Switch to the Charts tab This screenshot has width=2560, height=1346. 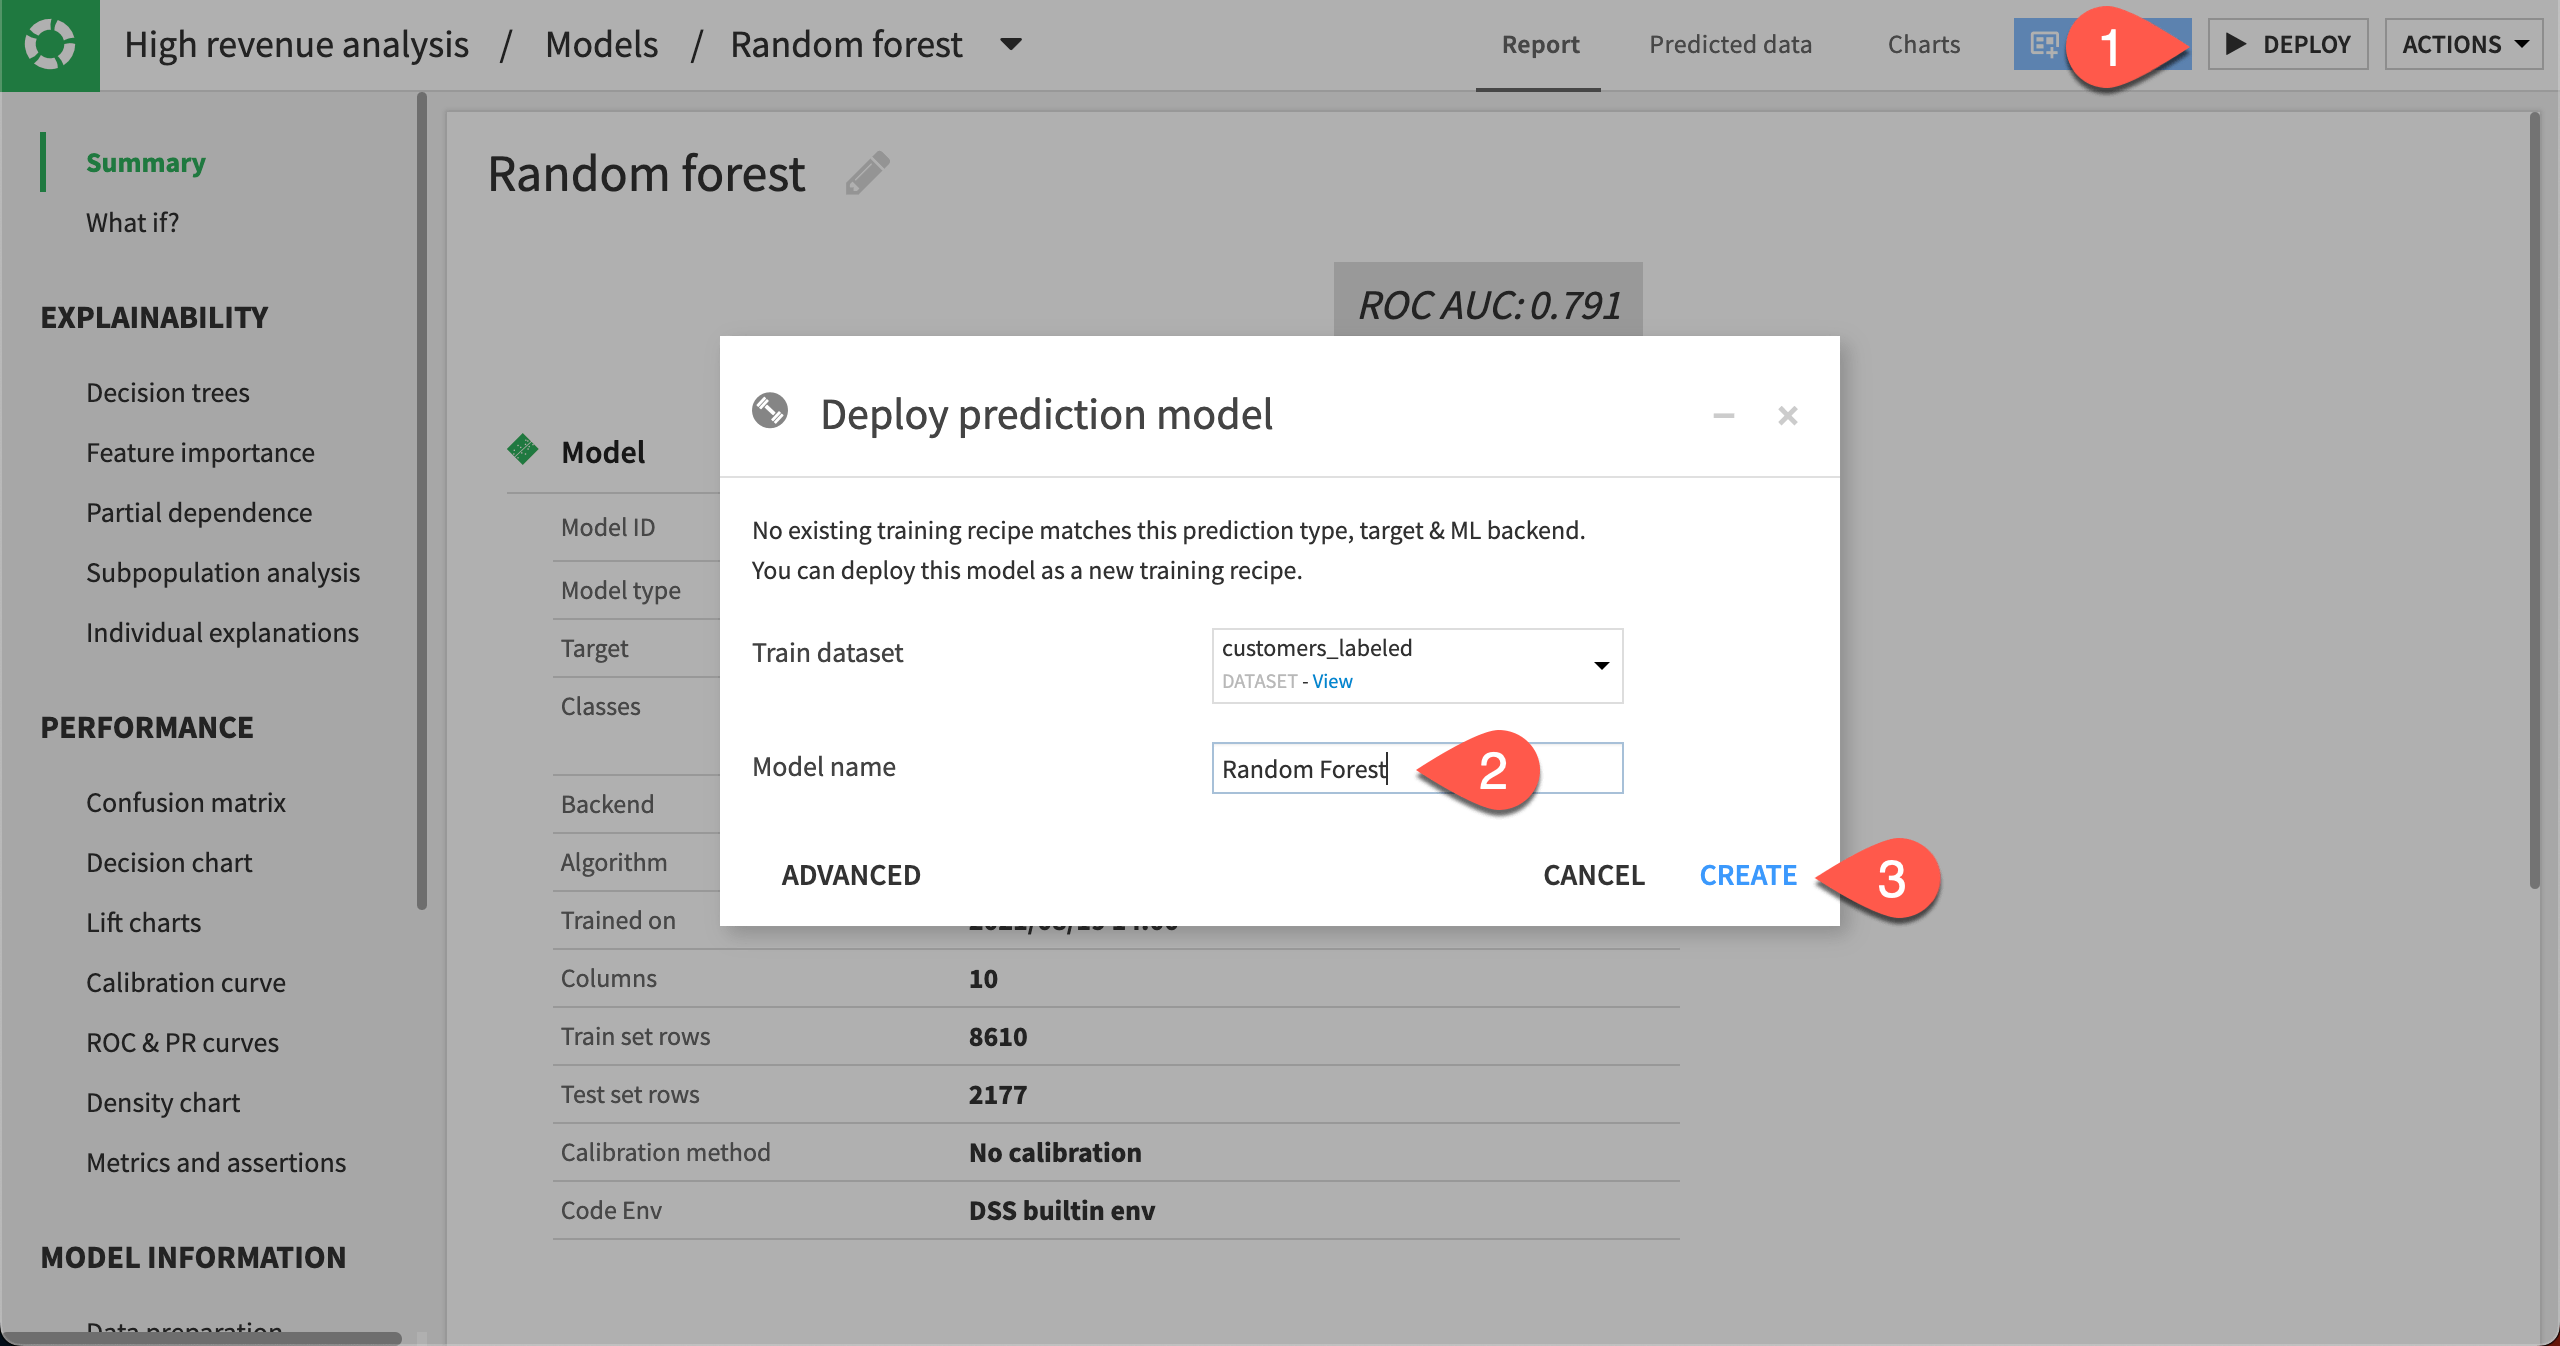pyautogui.click(x=1922, y=44)
